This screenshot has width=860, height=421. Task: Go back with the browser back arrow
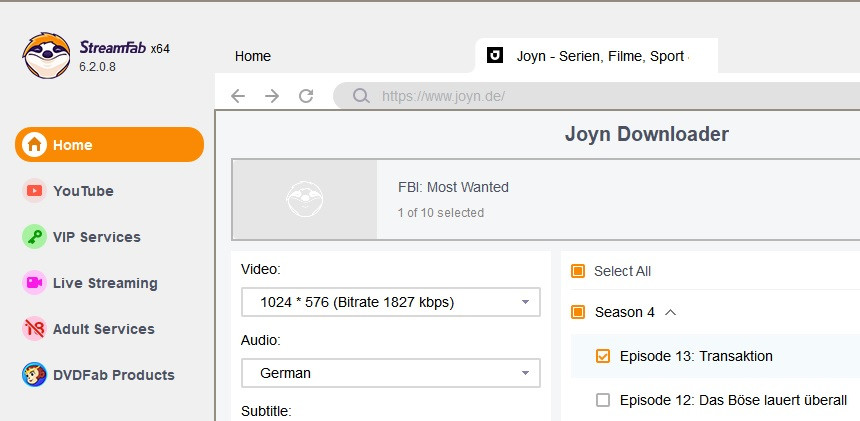click(237, 96)
